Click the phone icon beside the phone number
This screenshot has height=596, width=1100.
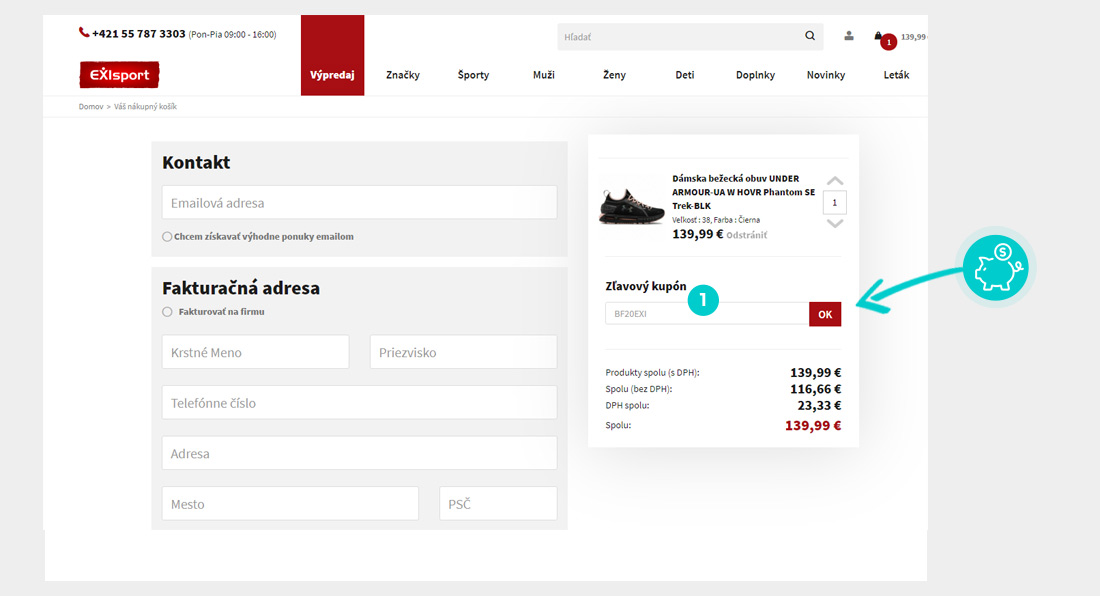click(x=84, y=32)
